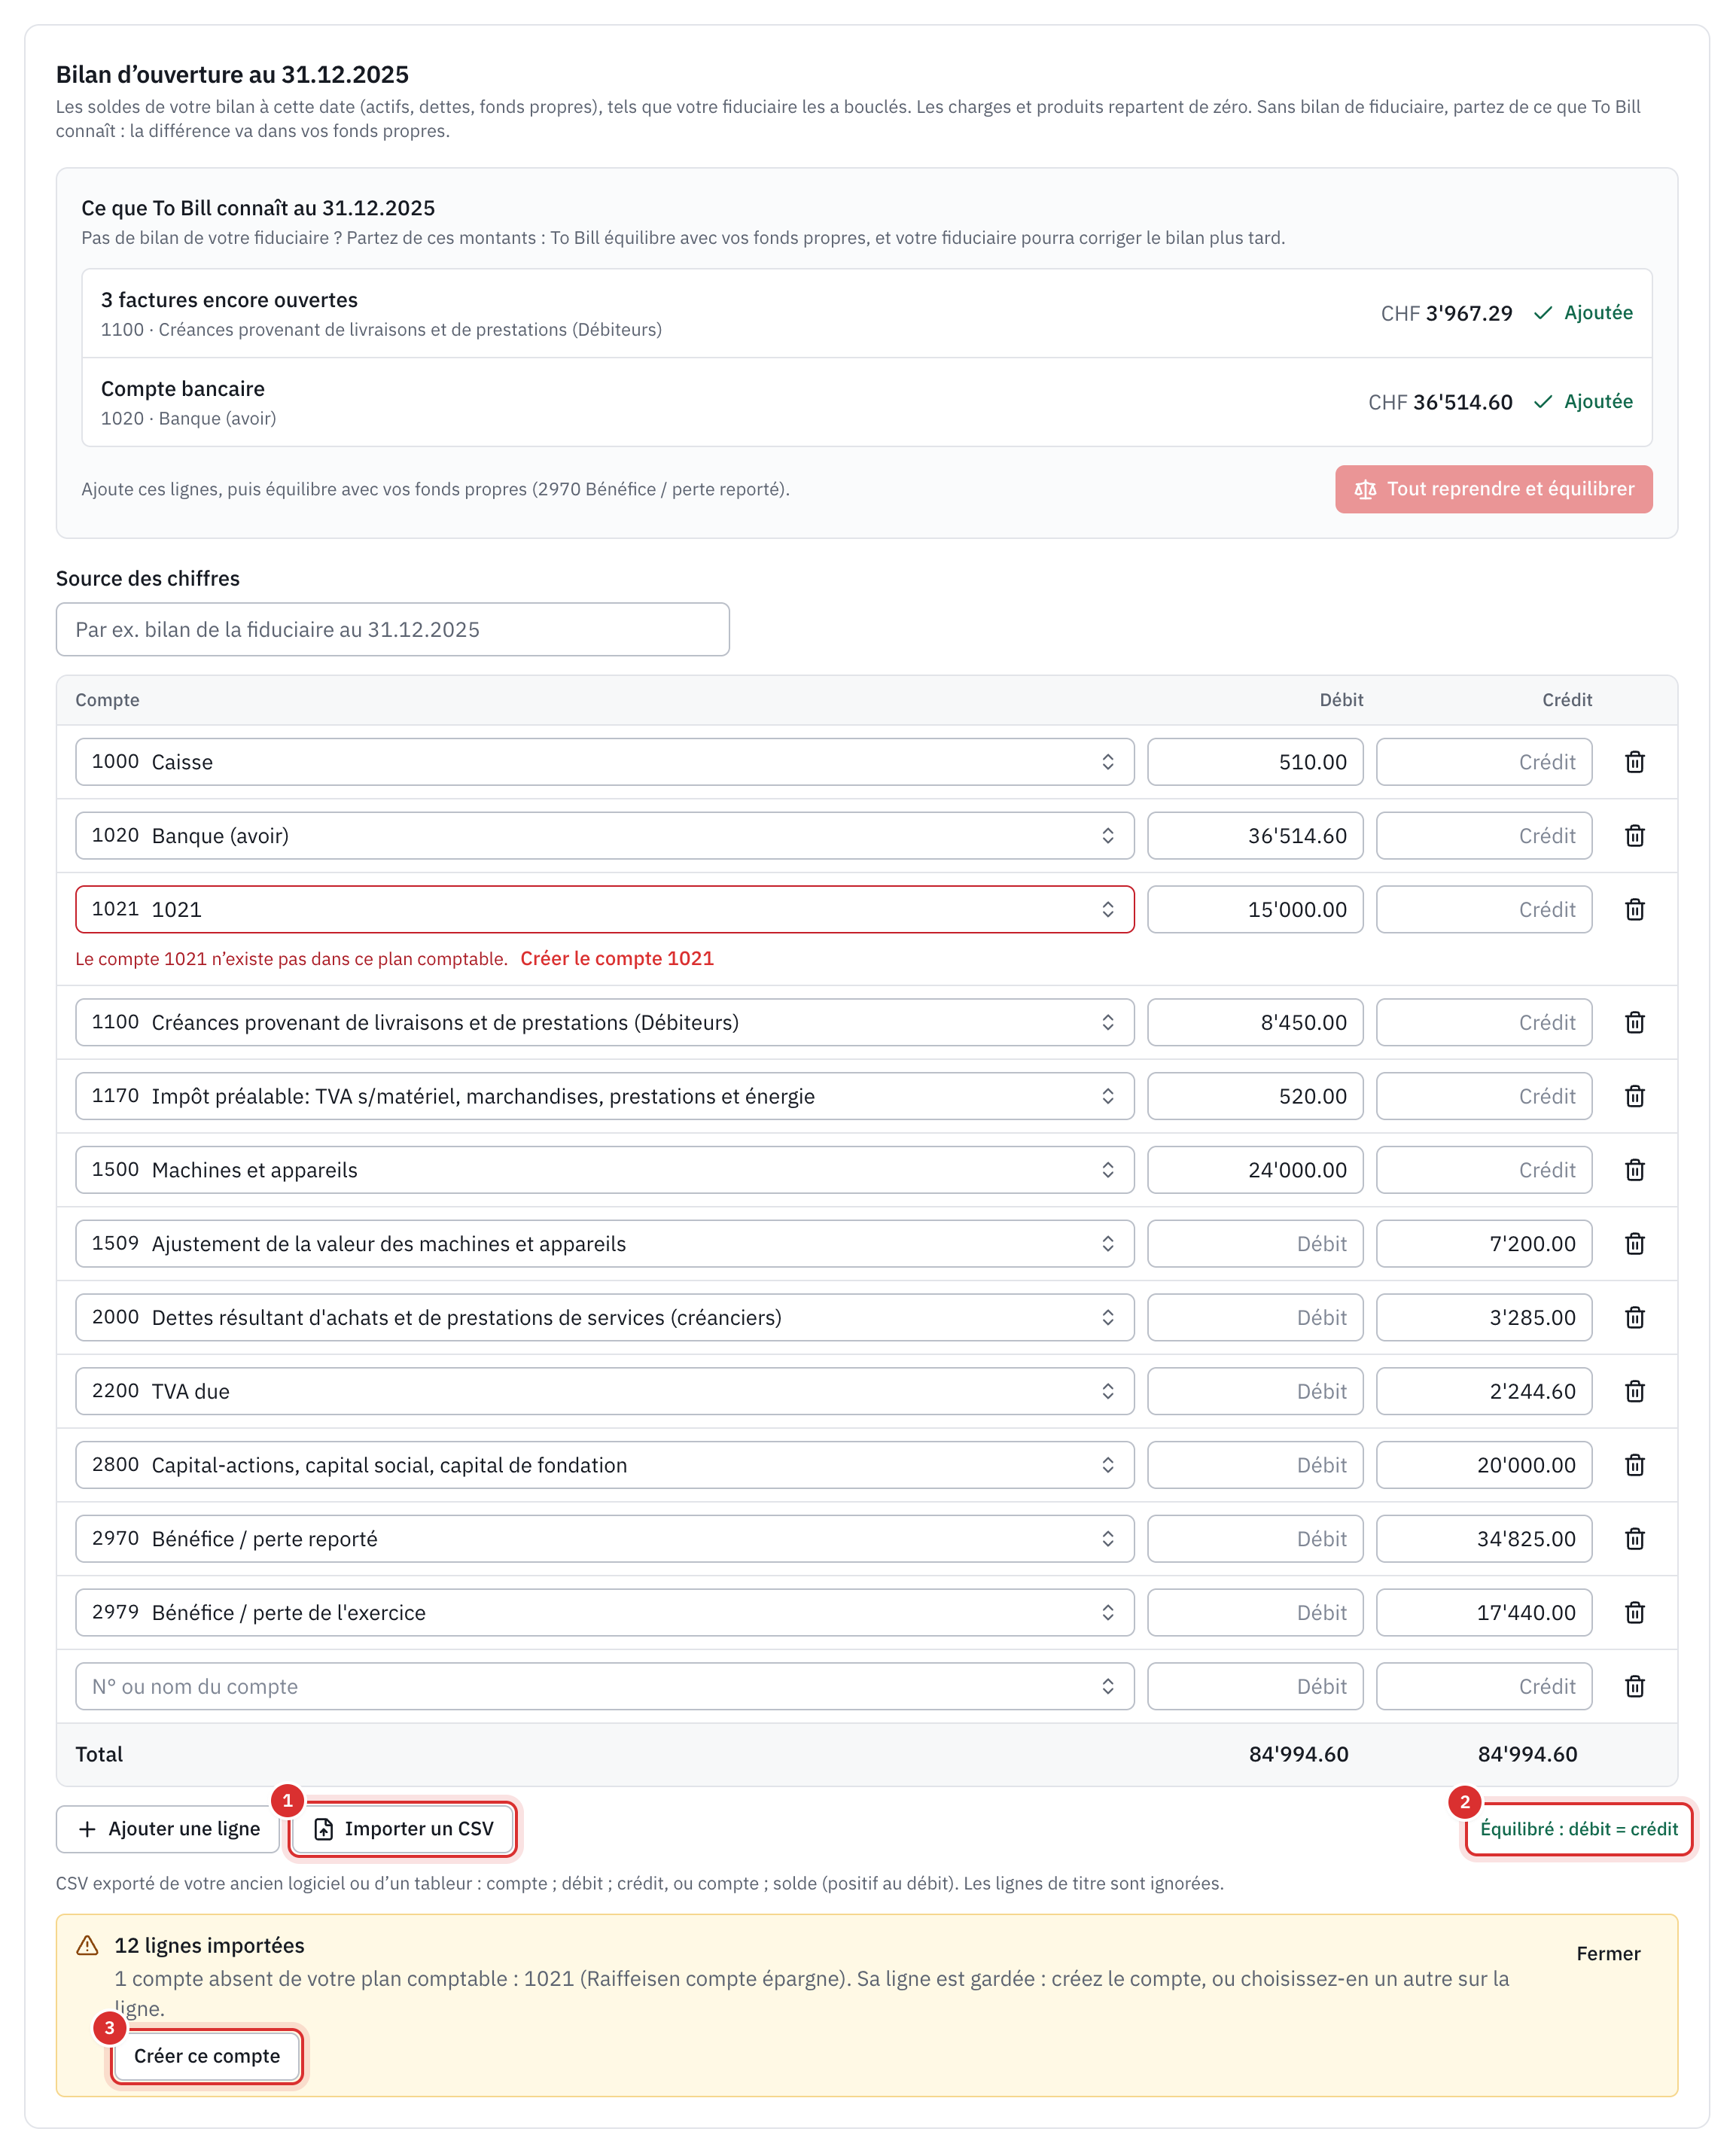Delete the 1509 Ajustement row
Screen dimensions: 1736x2153
(x=1634, y=1244)
